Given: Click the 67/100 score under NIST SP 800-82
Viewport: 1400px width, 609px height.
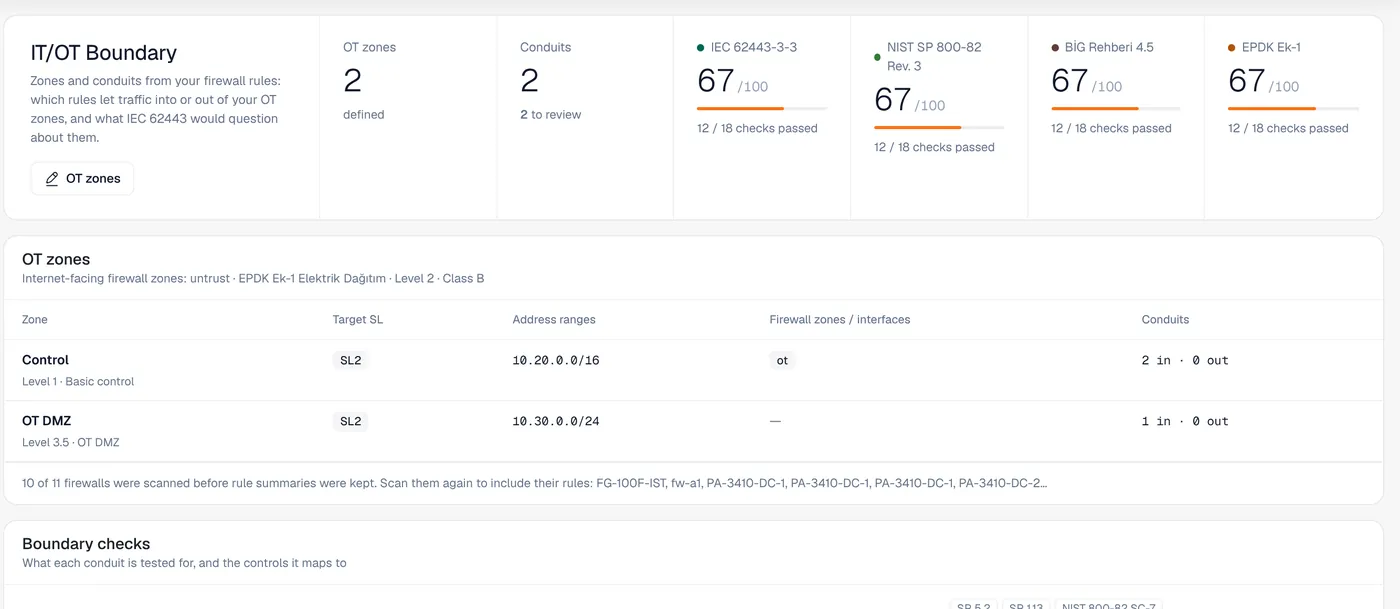Looking at the screenshot, I should [x=909, y=100].
